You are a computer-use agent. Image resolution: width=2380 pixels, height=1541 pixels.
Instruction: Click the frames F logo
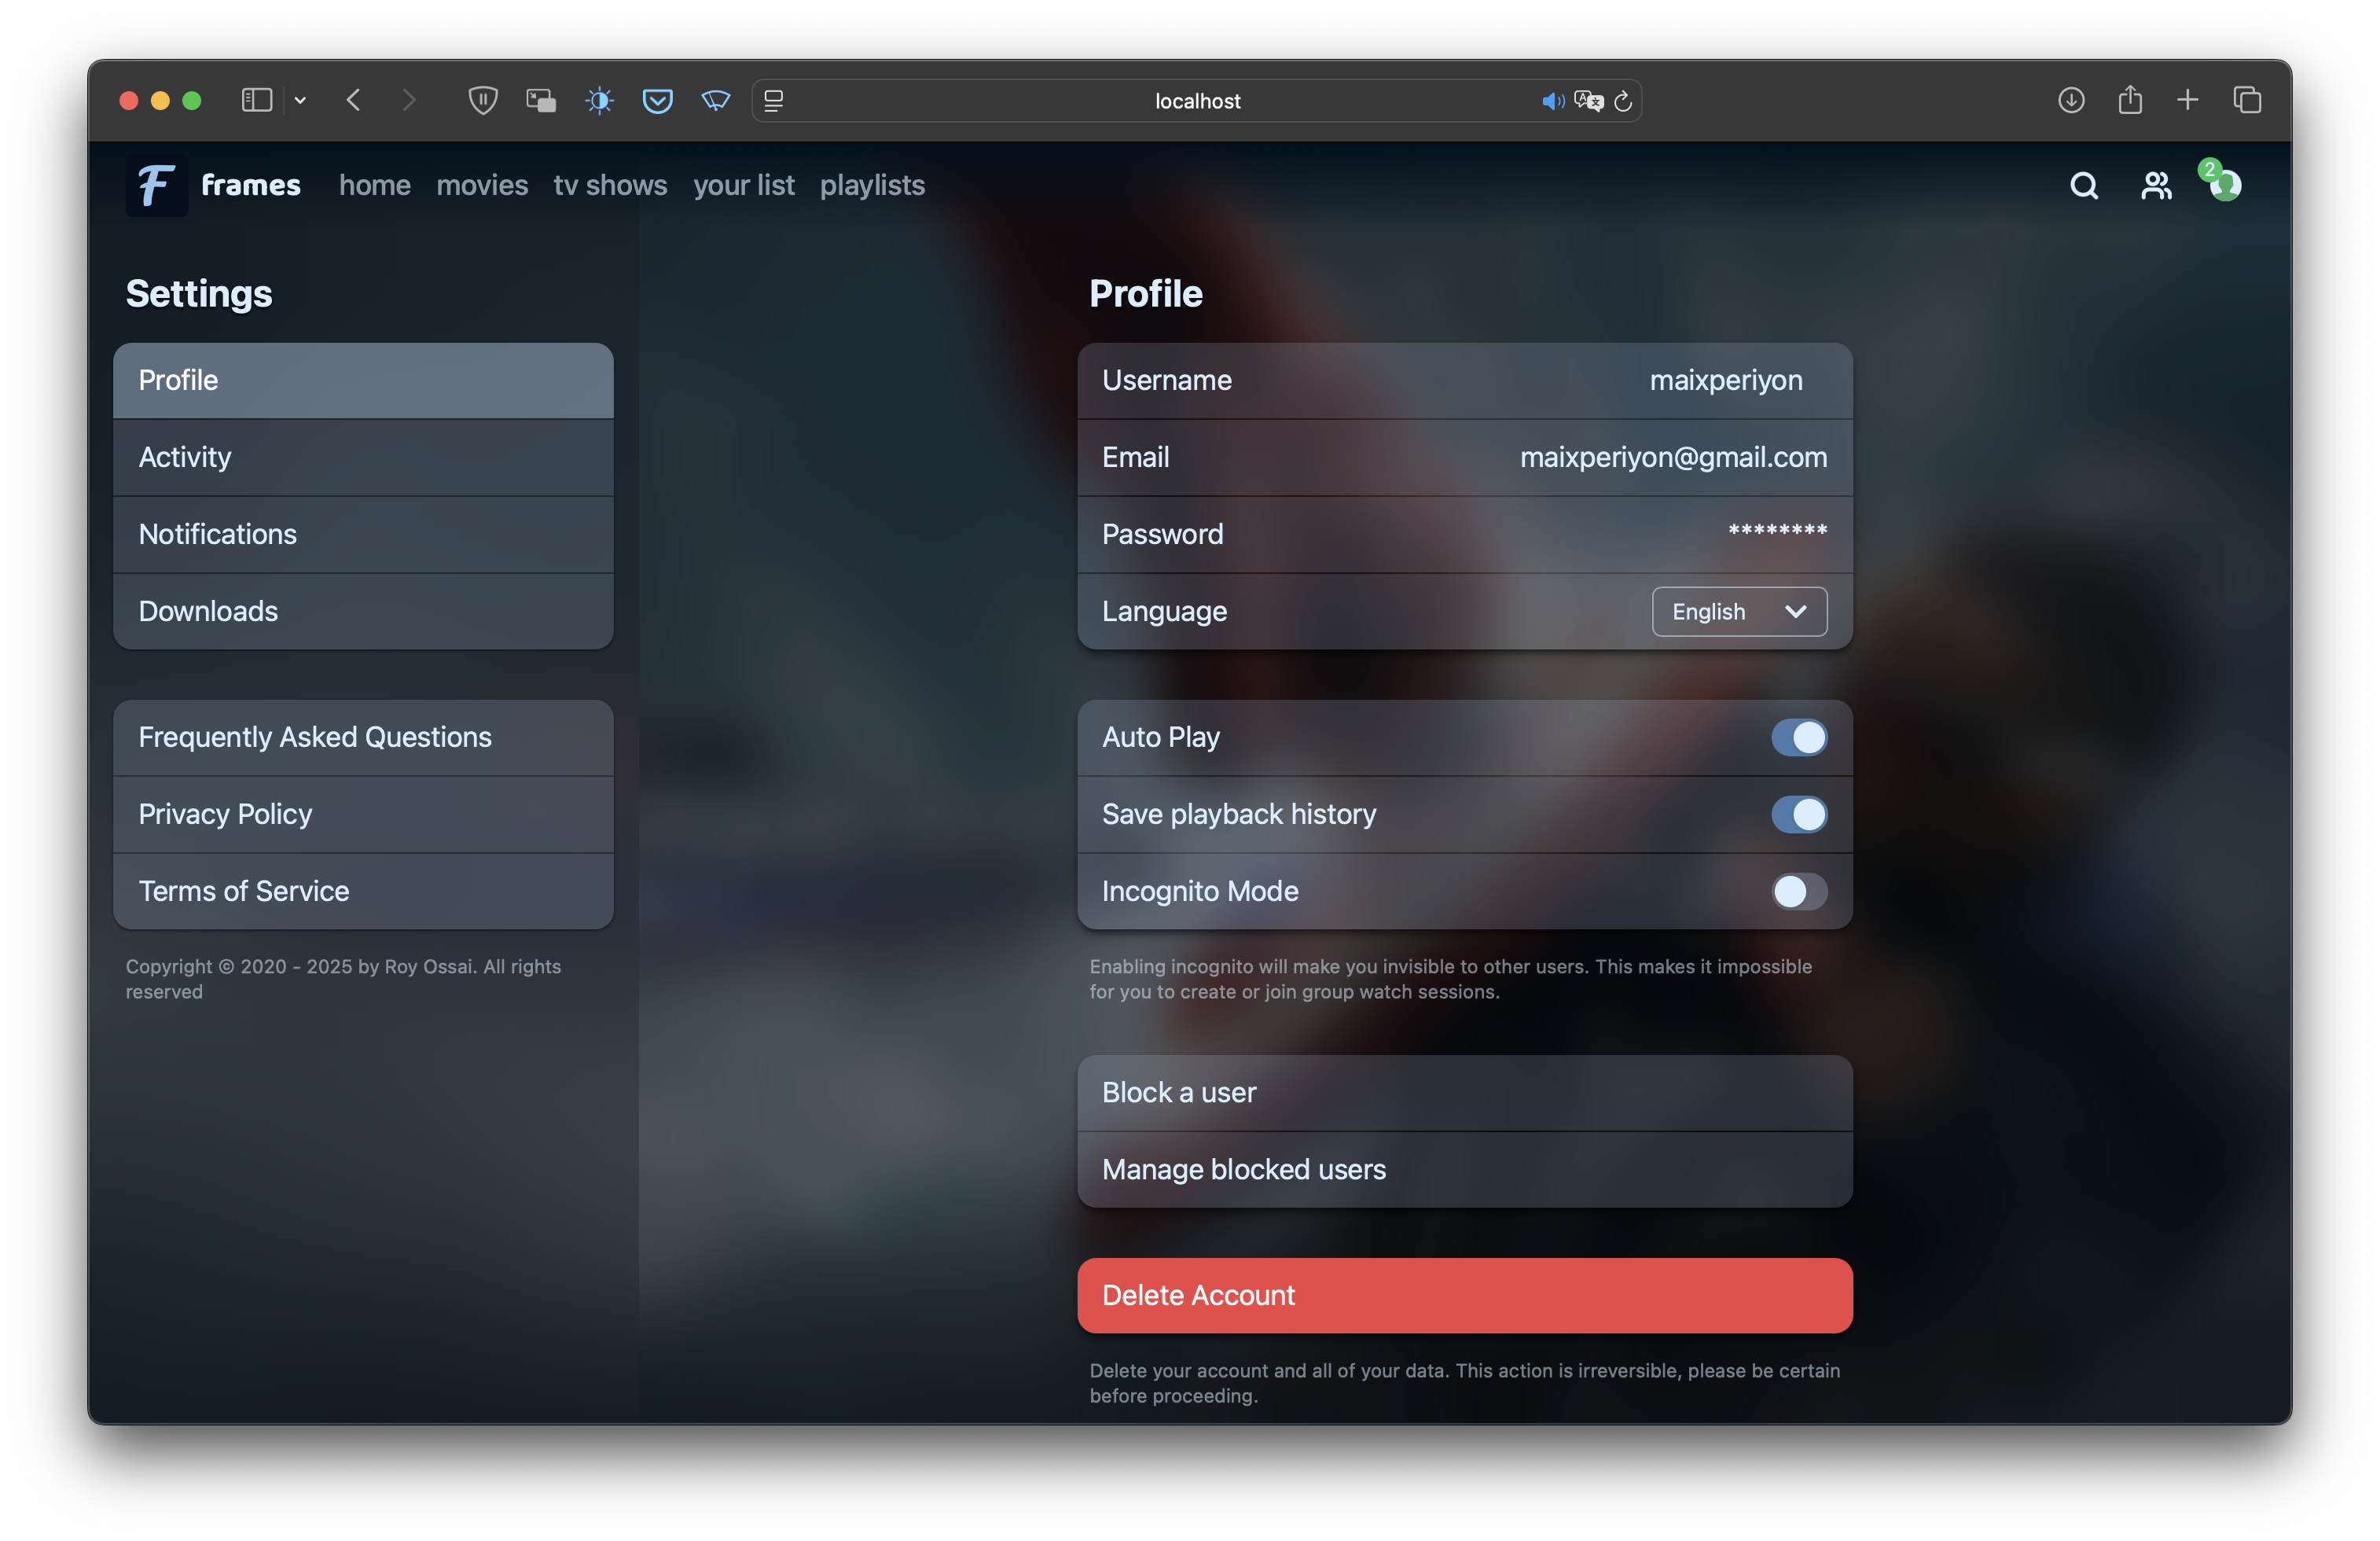click(157, 186)
